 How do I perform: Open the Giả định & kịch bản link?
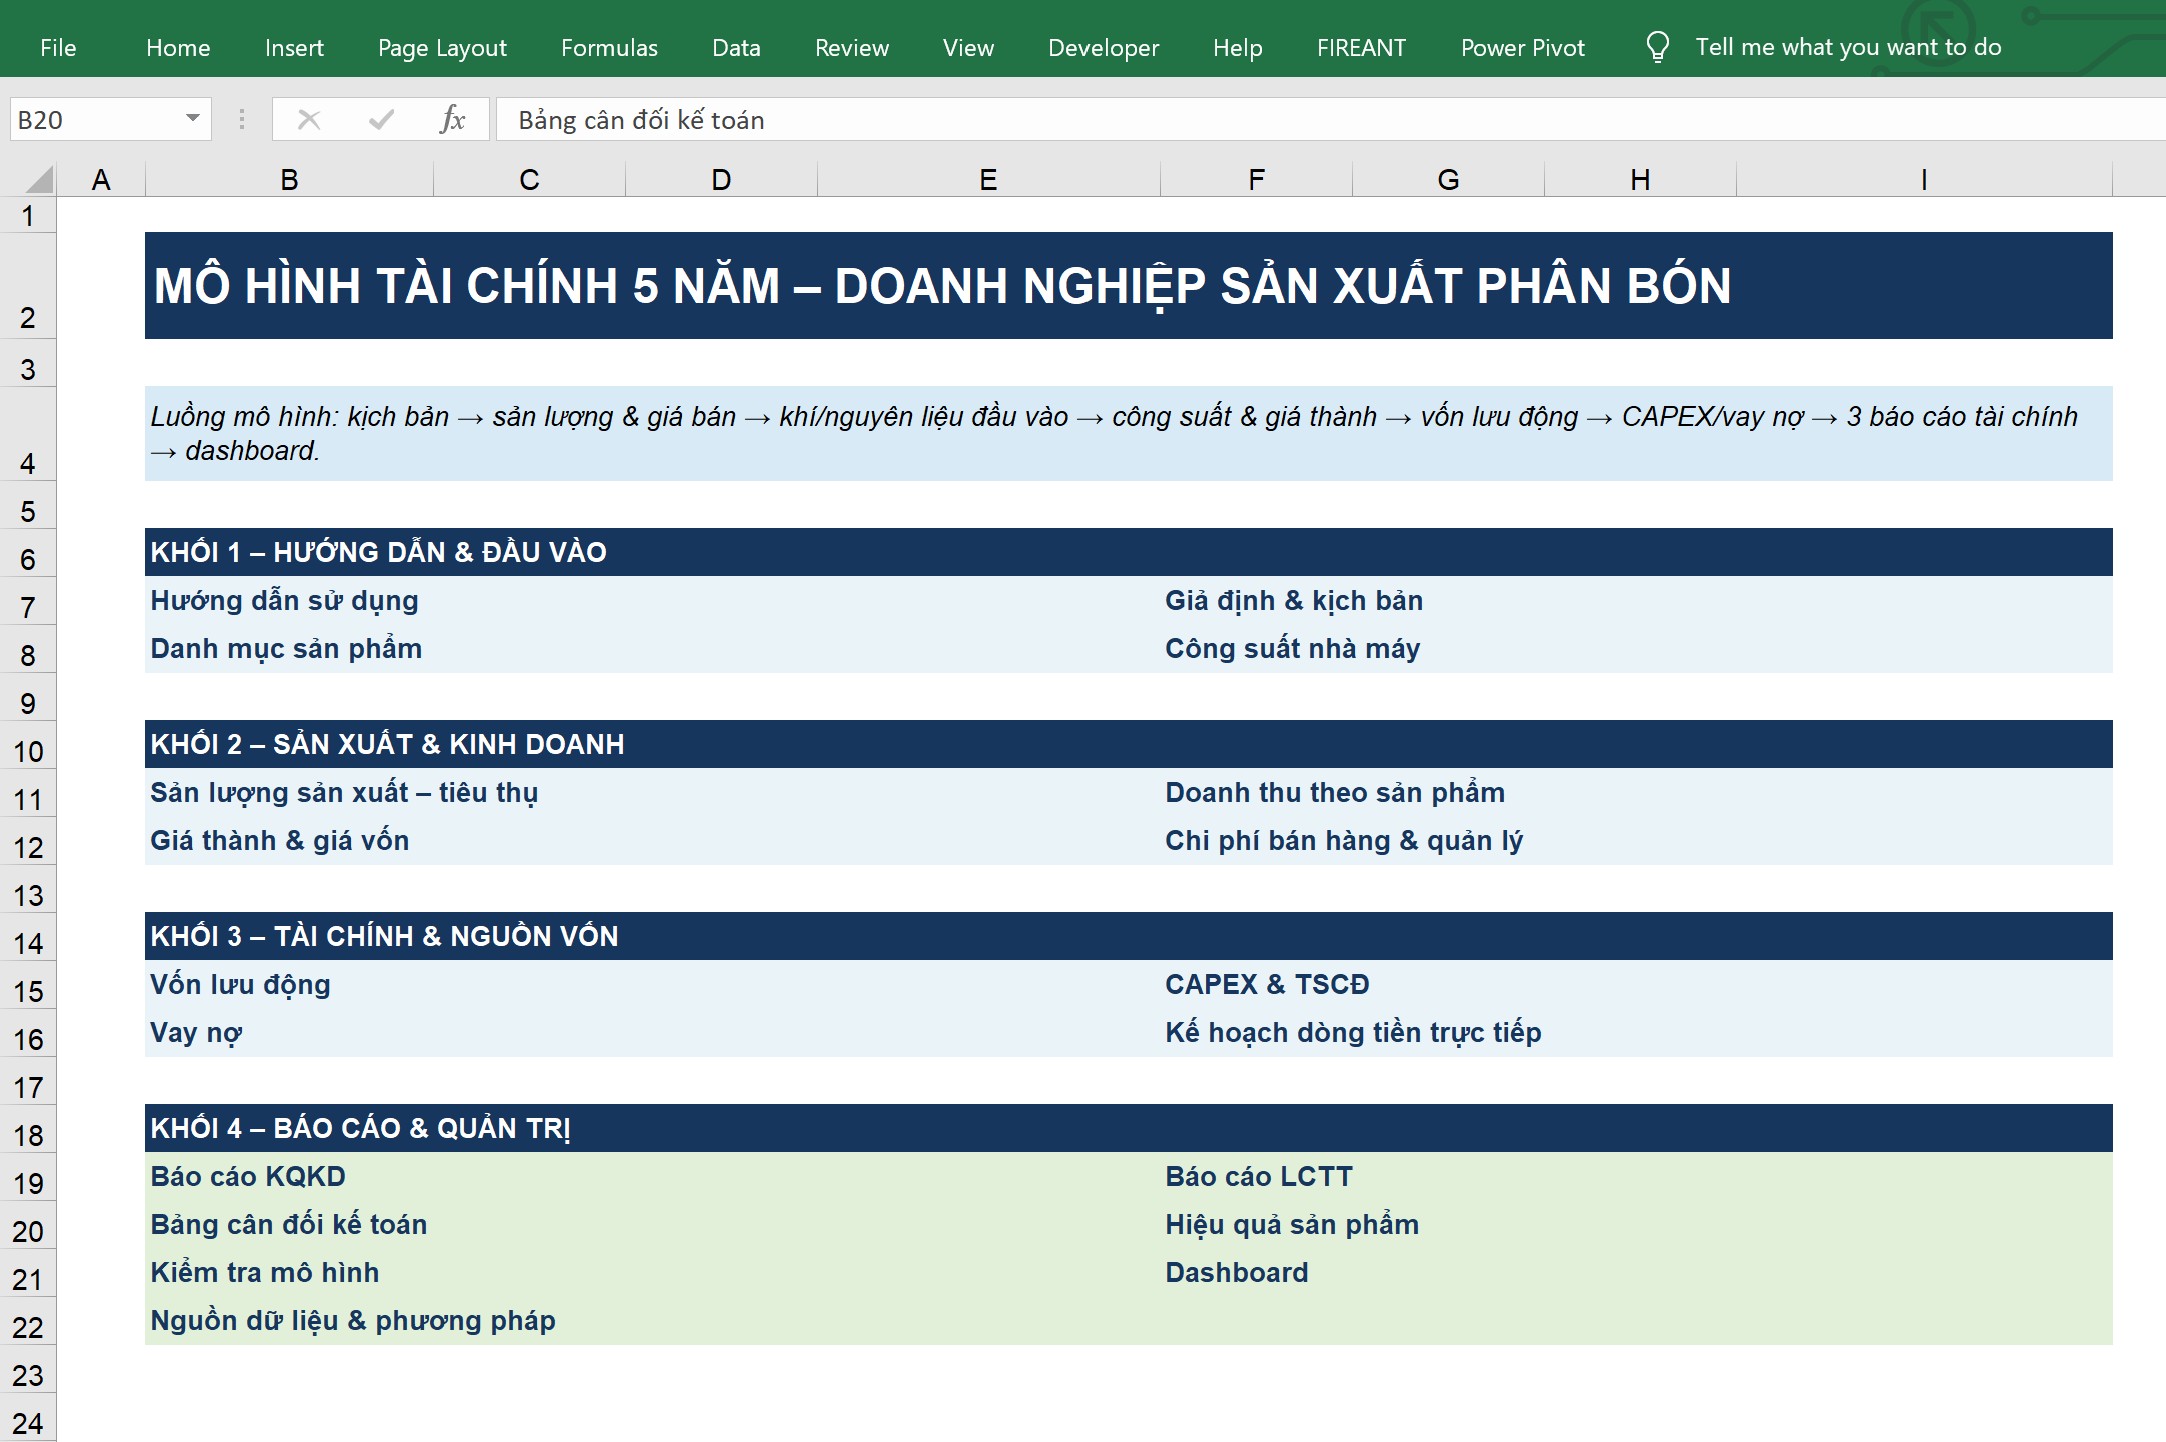(x=1293, y=601)
